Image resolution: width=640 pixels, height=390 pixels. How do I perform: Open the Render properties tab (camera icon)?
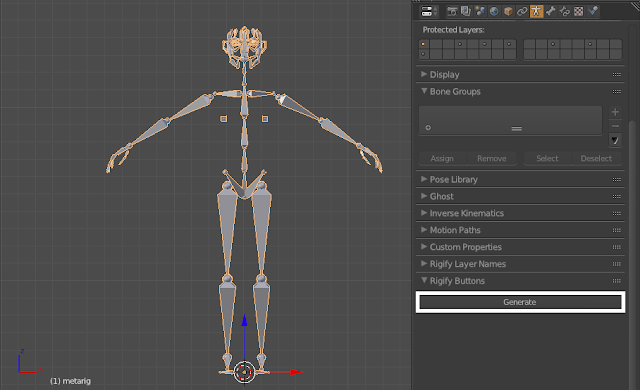pos(452,11)
